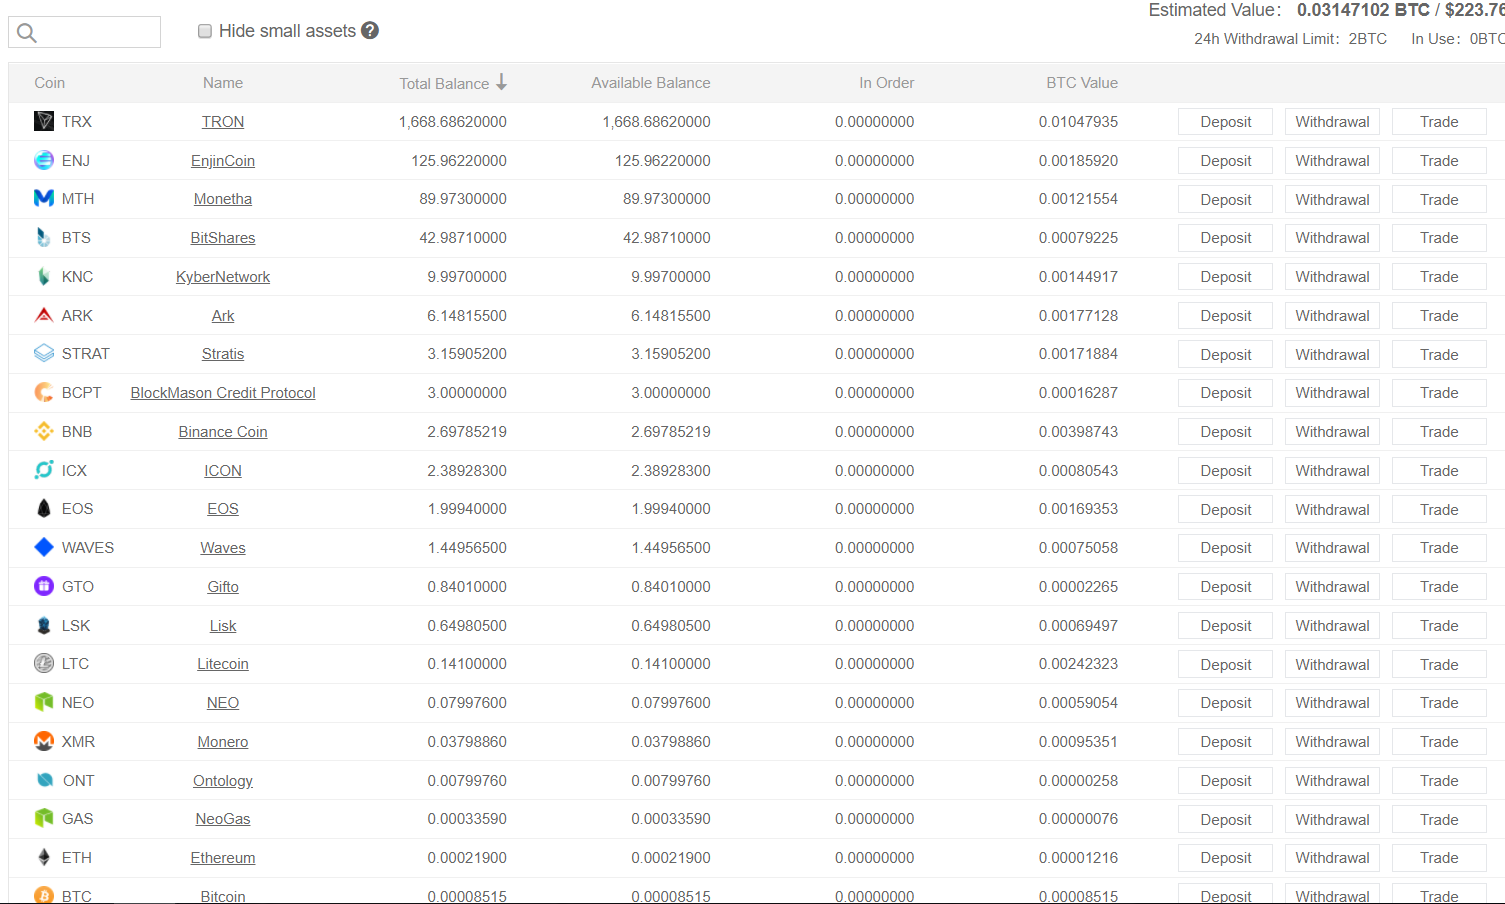Click the ICX ICON logo icon
The width and height of the screenshot is (1505, 904).
(x=44, y=470)
